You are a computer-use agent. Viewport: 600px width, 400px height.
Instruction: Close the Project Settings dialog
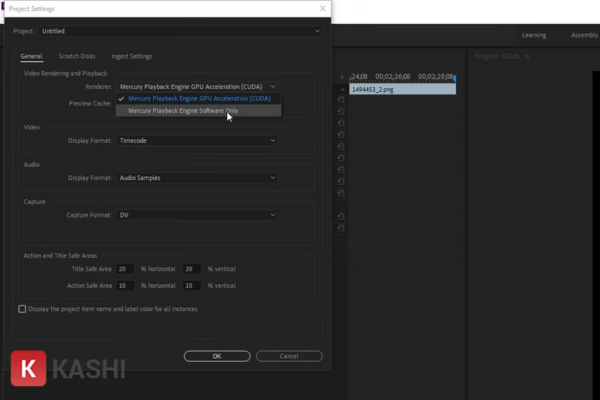coord(323,8)
